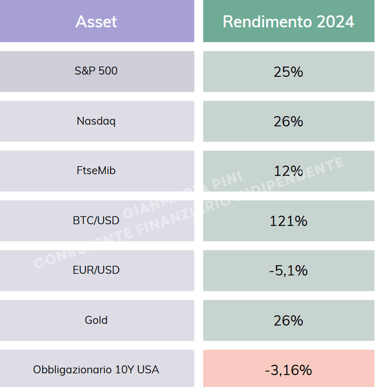375x387 pixels.
Task: Select the BTC/USD asset cell
Action: click(97, 221)
